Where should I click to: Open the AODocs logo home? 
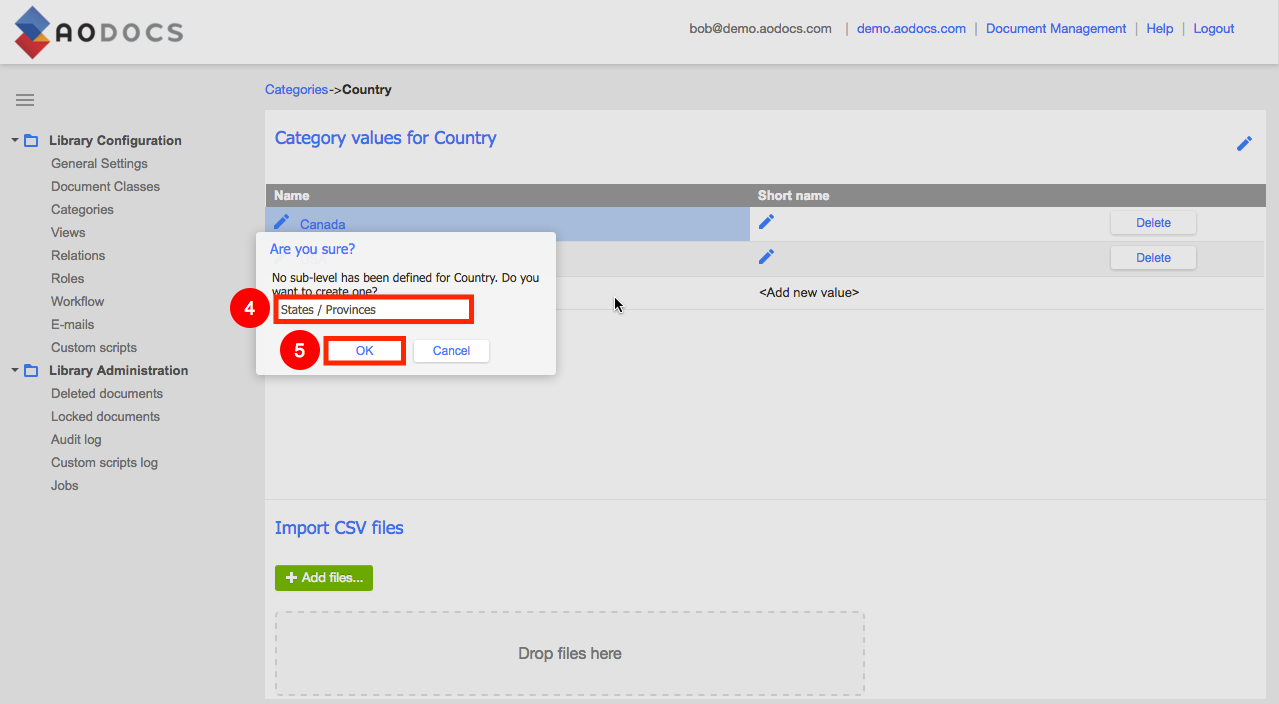tap(98, 32)
